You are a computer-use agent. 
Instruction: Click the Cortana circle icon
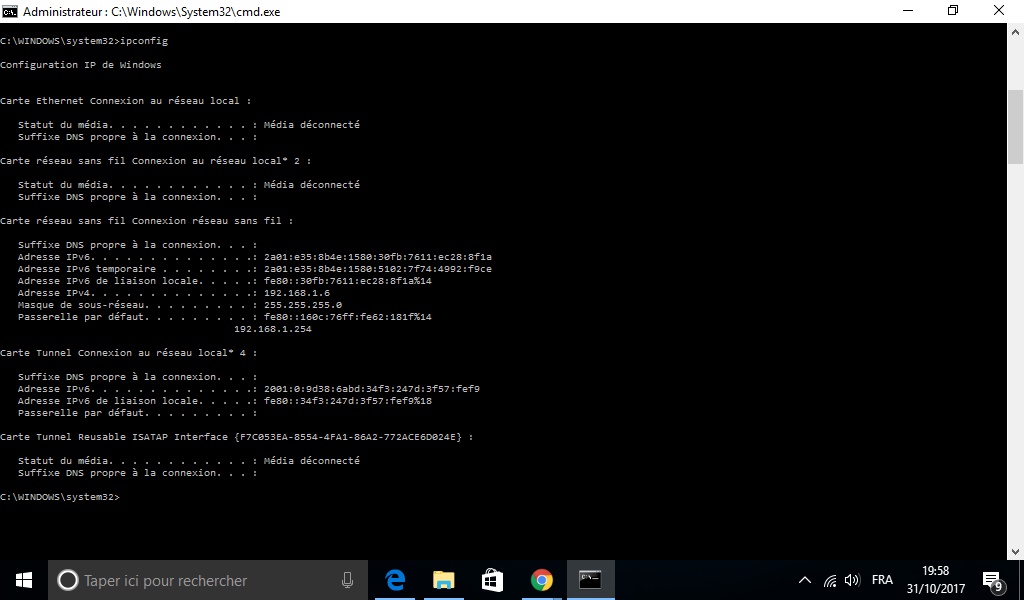[x=68, y=580]
